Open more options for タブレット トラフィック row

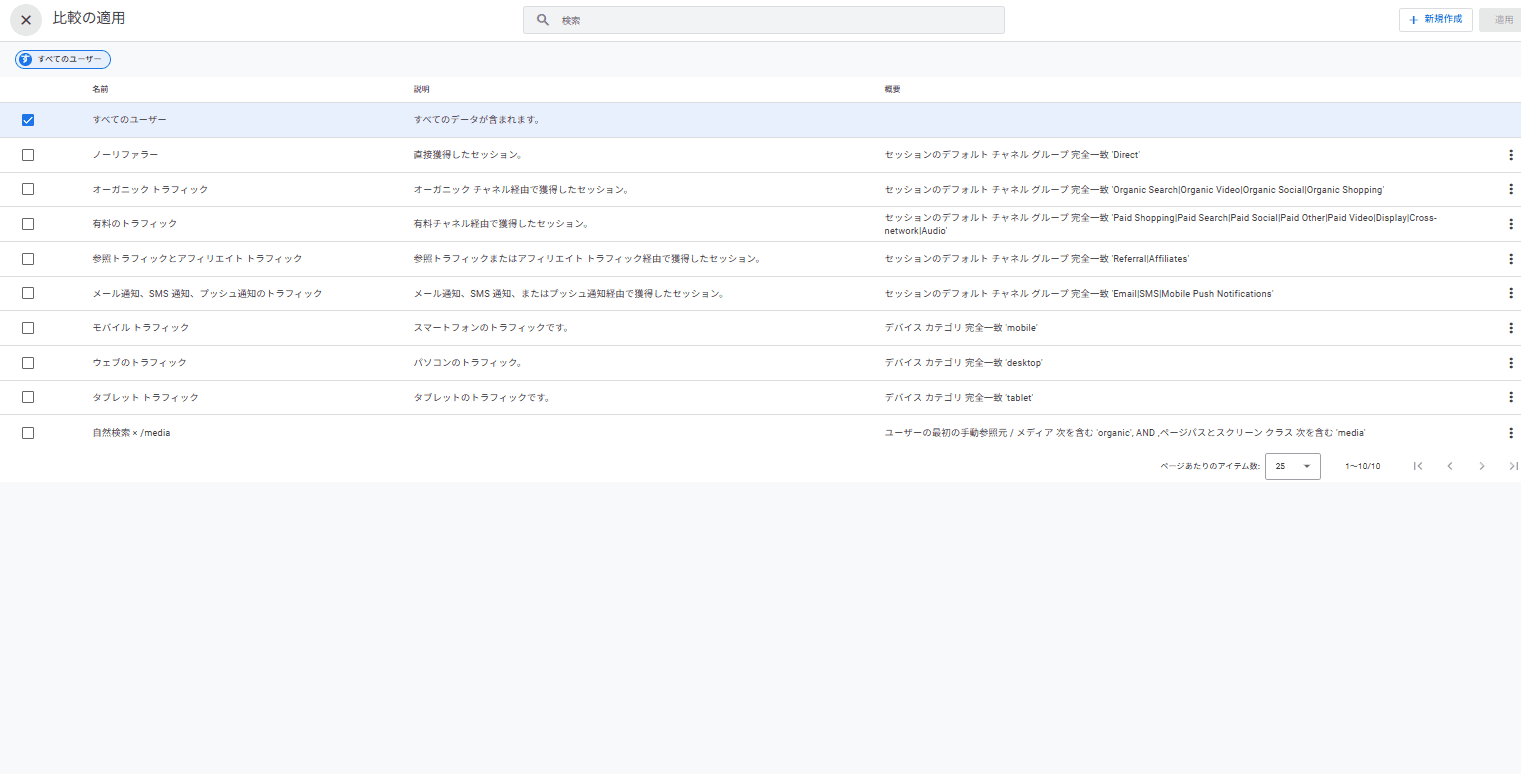[x=1510, y=397]
